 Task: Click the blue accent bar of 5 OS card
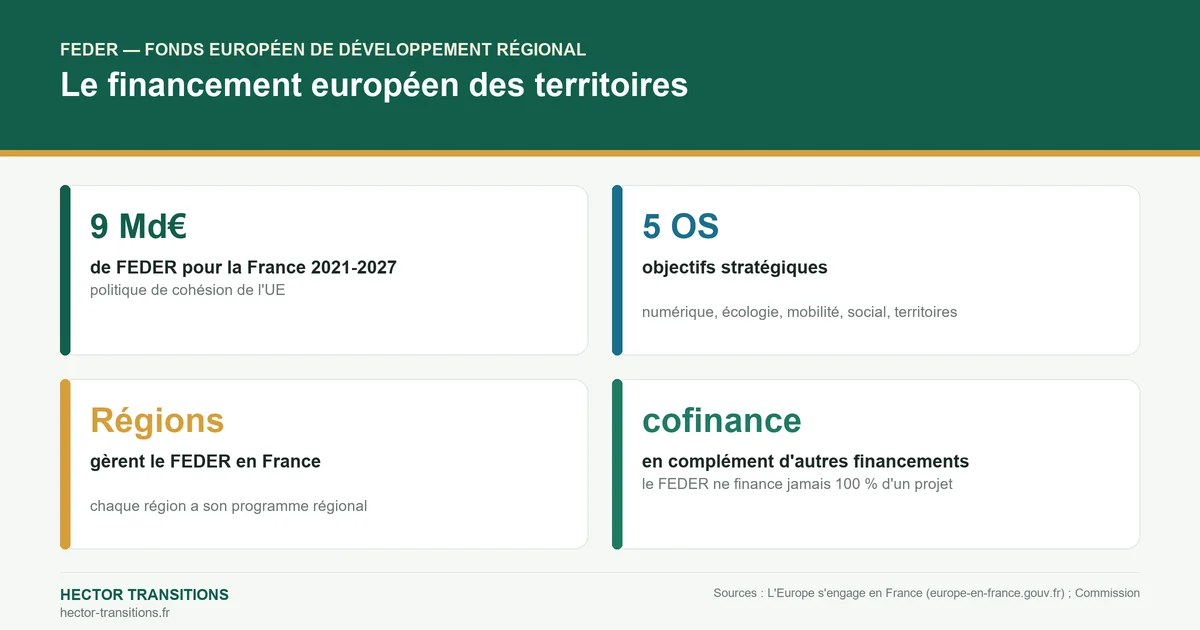pyautogui.click(x=617, y=270)
